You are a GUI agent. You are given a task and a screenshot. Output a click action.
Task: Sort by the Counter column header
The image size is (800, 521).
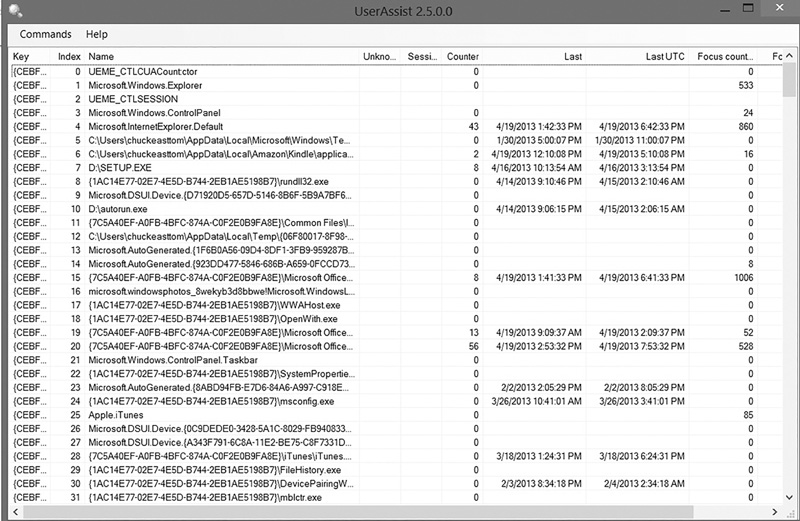[x=462, y=57]
